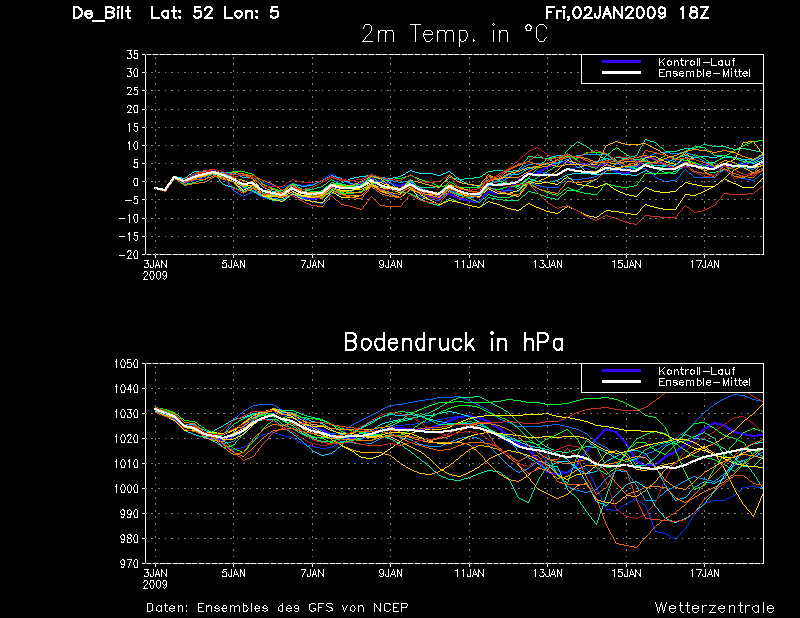The height and width of the screenshot is (618, 800).
Task: Click the 1020 pressure axis label
Action: (x=126, y=439)
